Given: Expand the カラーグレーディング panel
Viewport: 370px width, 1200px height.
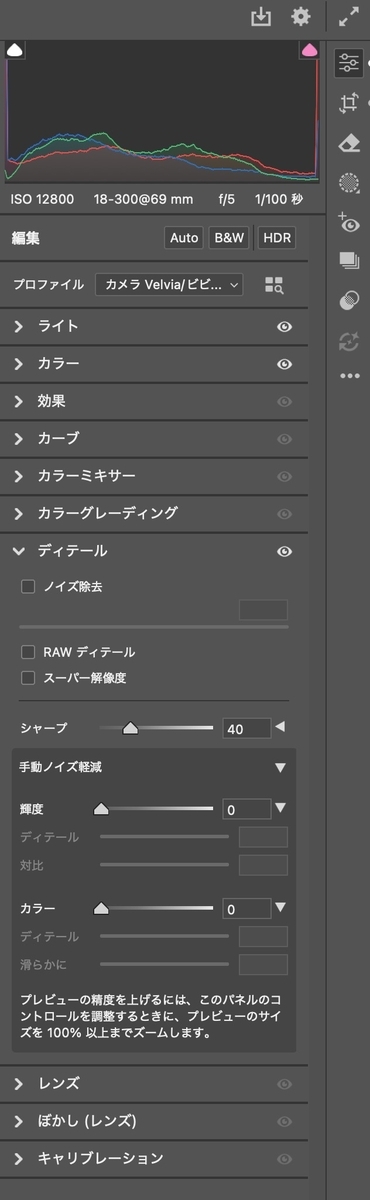Looking at the screenshot, I should (19, 514).
